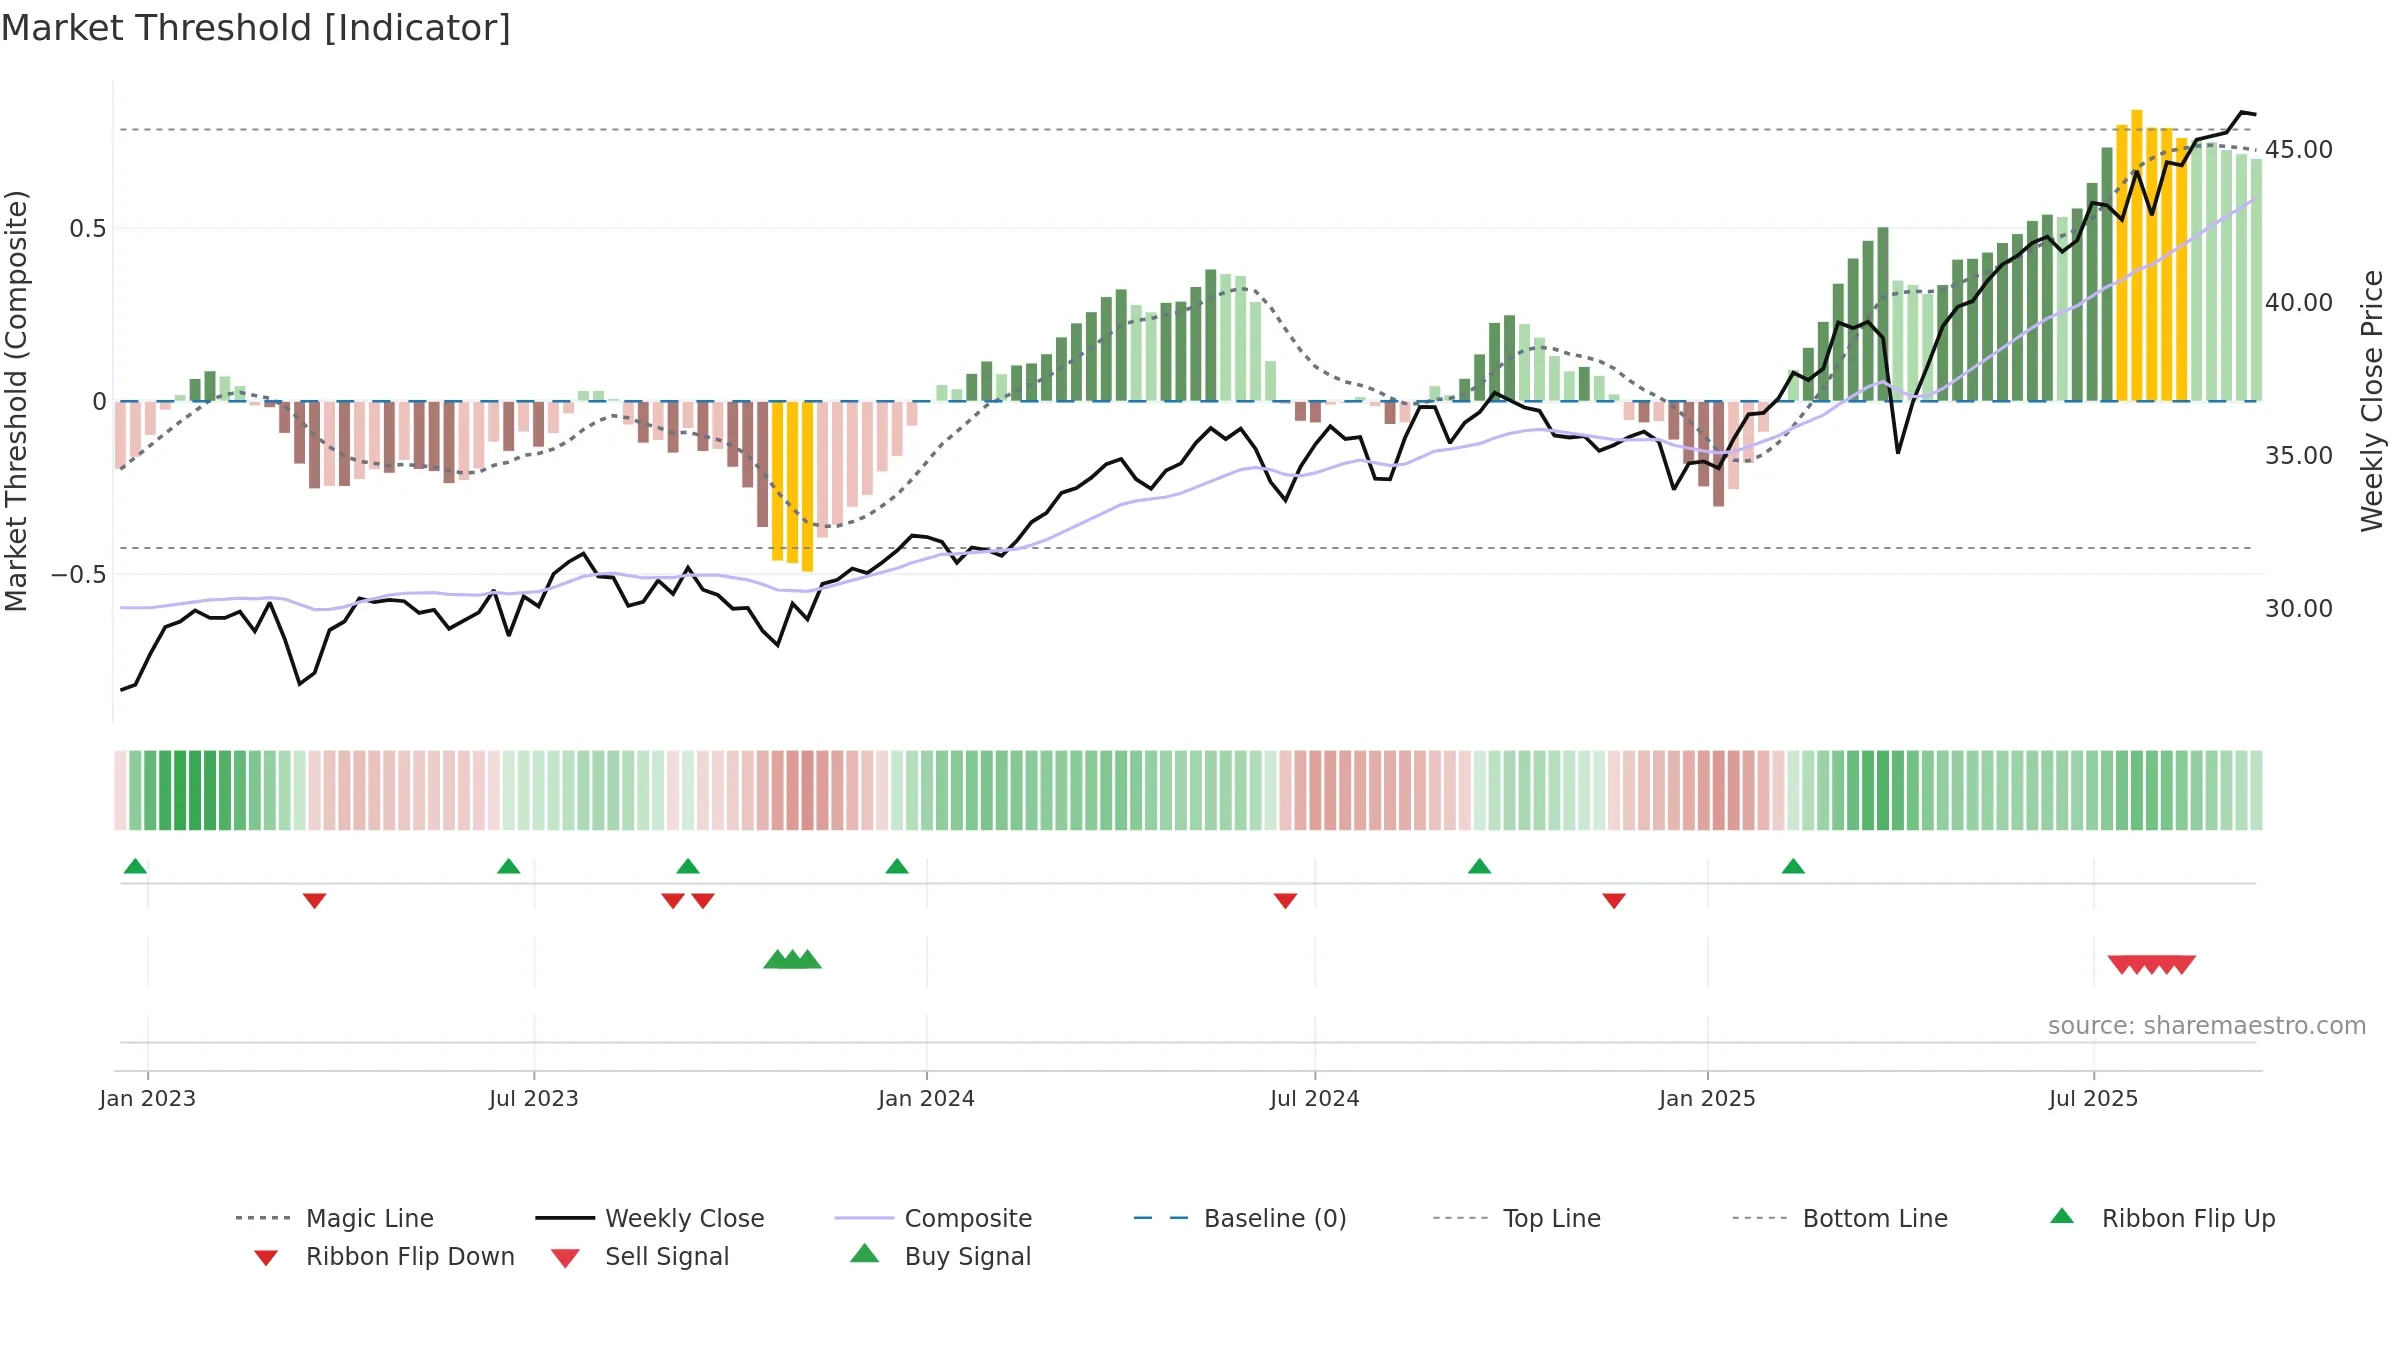The image size is (2400, 1350).
Task: Click the Jan 2023 x-axis label
Action: click(x=148, y=1099)
